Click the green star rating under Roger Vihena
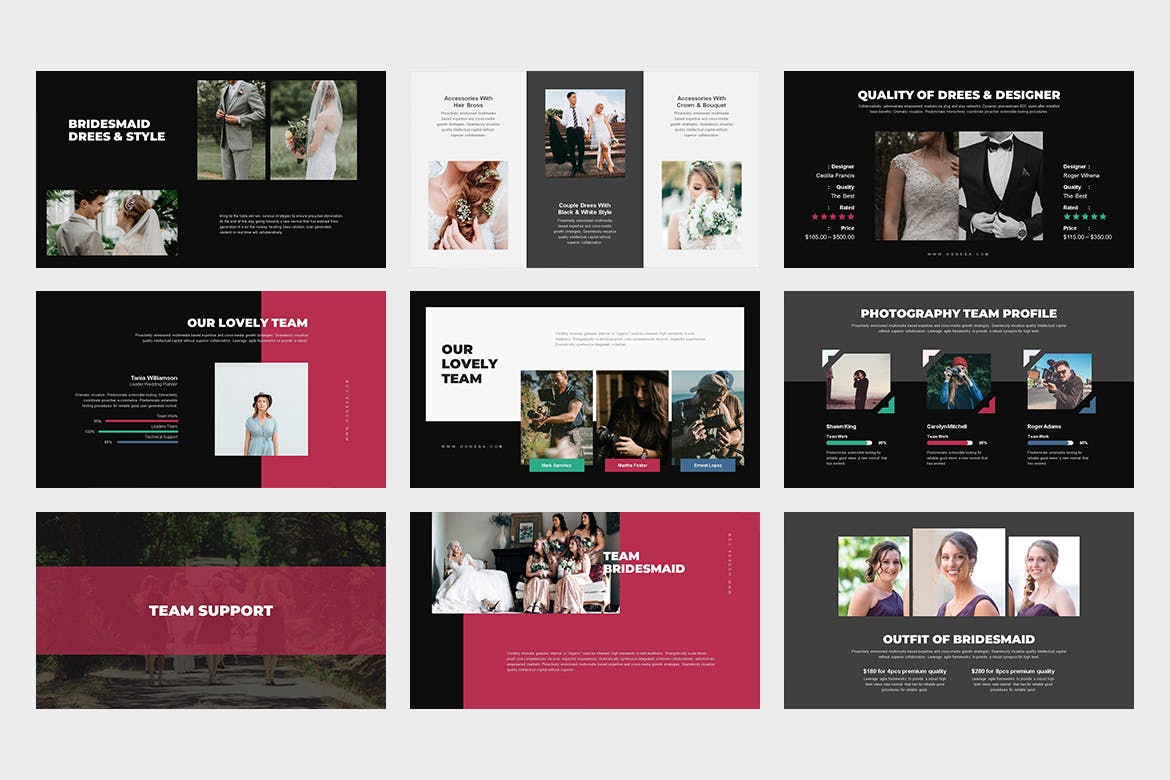 pyautogui.click(x=1084, y=217)
